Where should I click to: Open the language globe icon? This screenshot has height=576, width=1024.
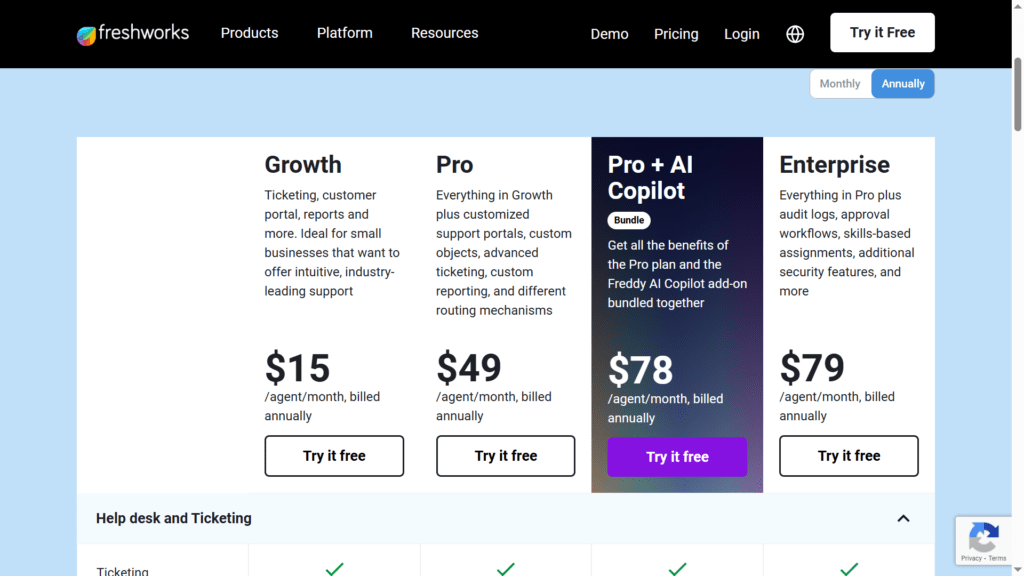click(795, 34)
